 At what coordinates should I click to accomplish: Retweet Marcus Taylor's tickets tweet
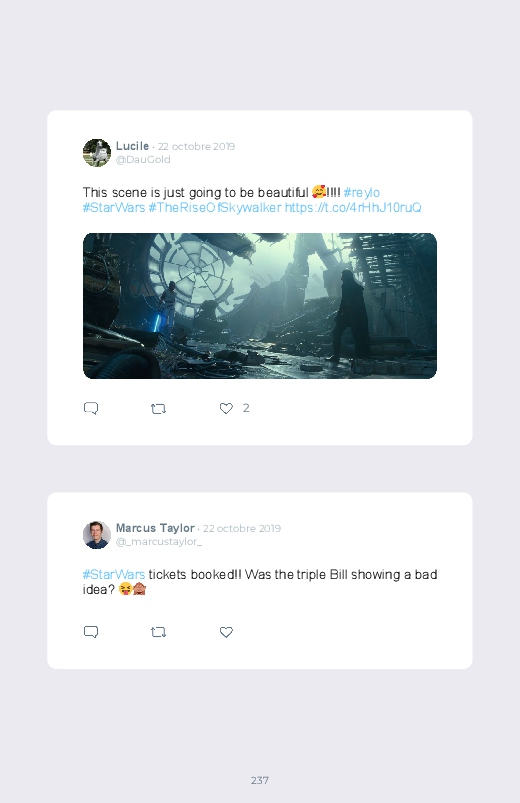(158, 632)
